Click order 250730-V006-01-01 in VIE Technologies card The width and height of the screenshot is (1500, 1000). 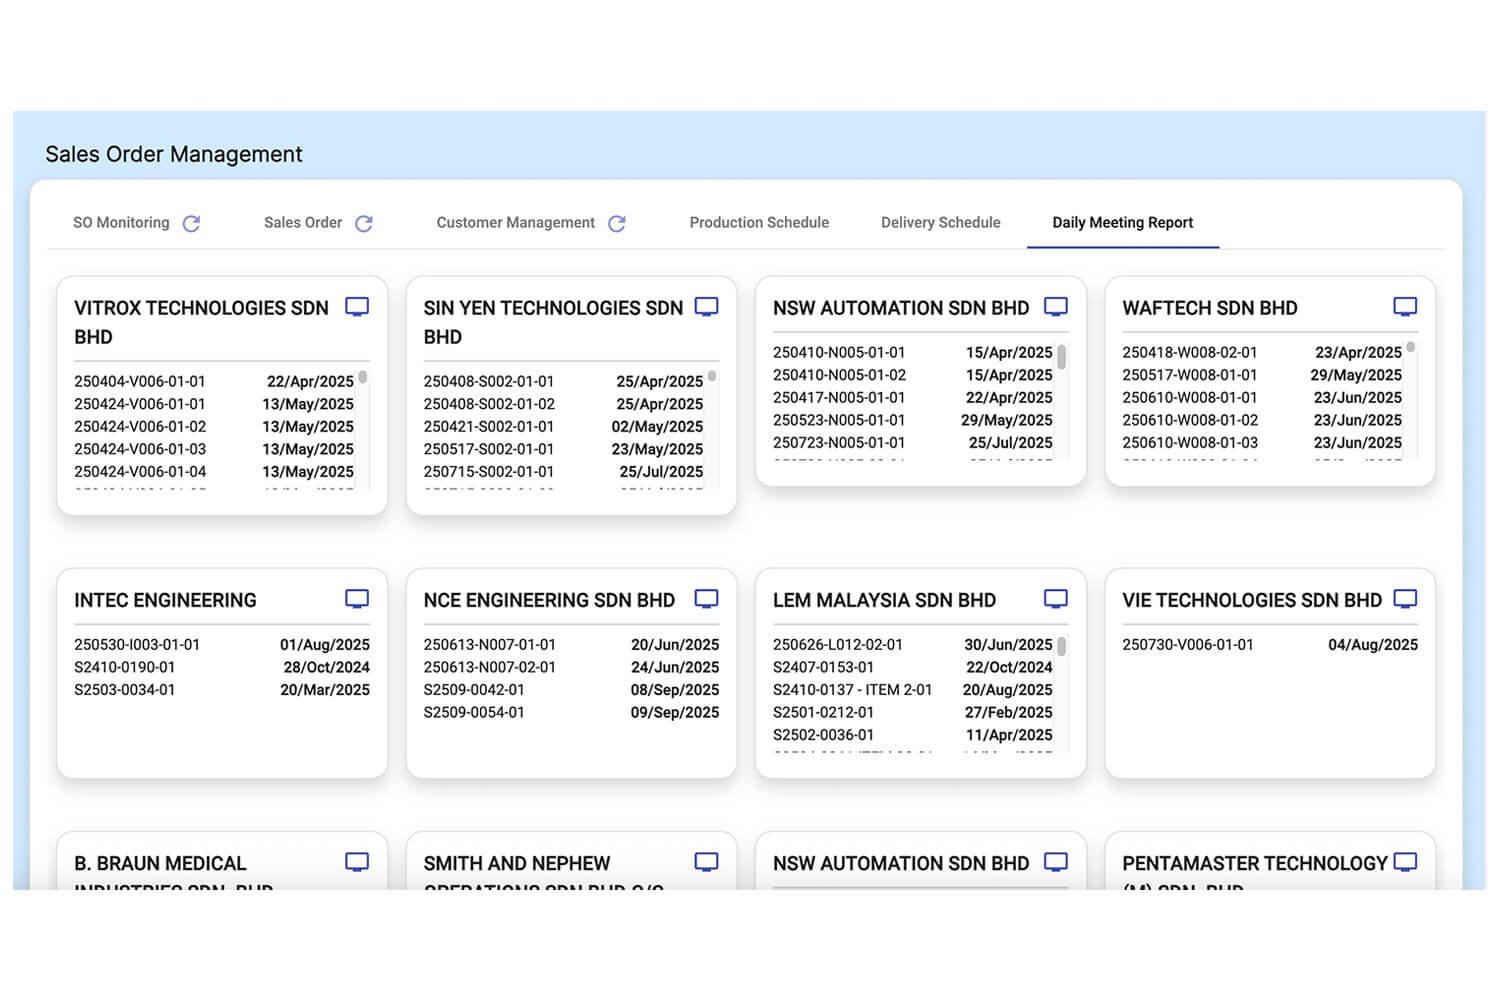pyautogui.click(x=1188, y=645)
